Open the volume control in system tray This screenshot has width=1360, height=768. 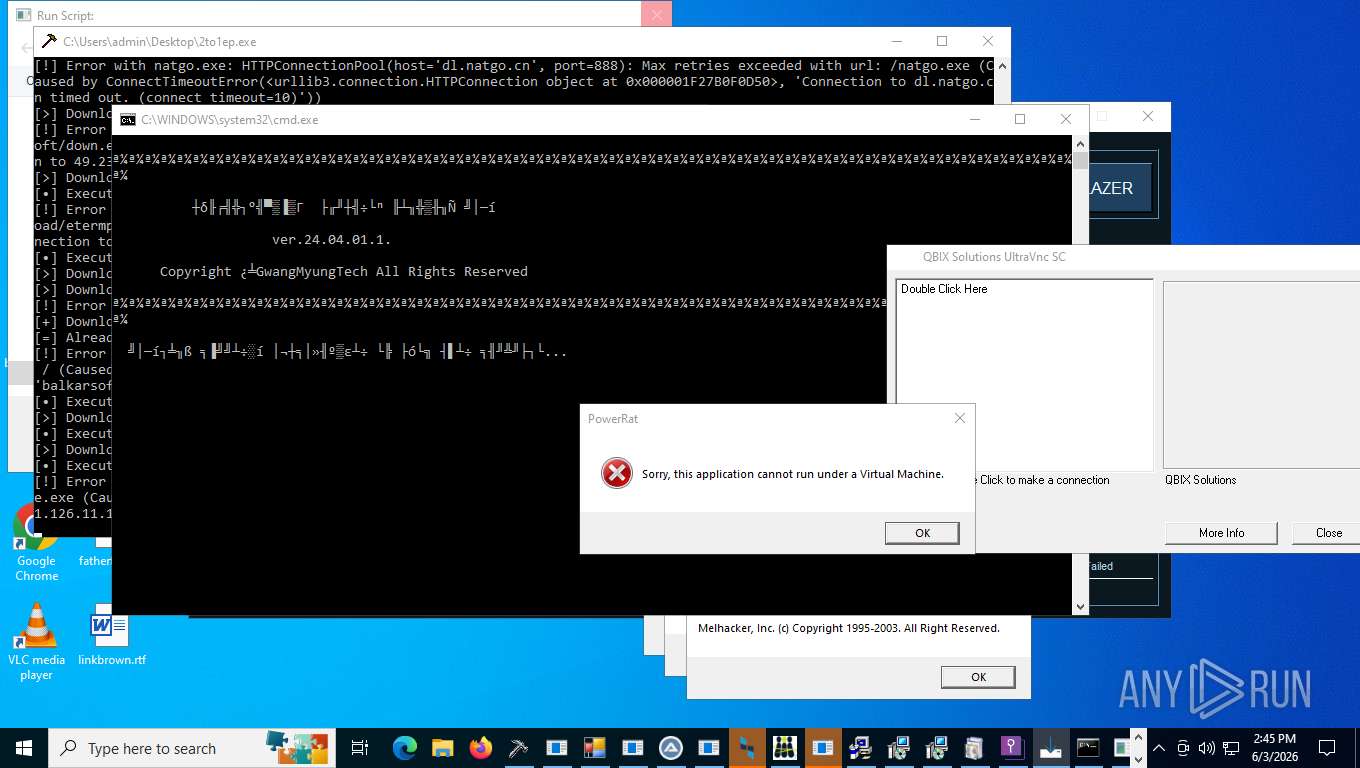click(1205, 748)
